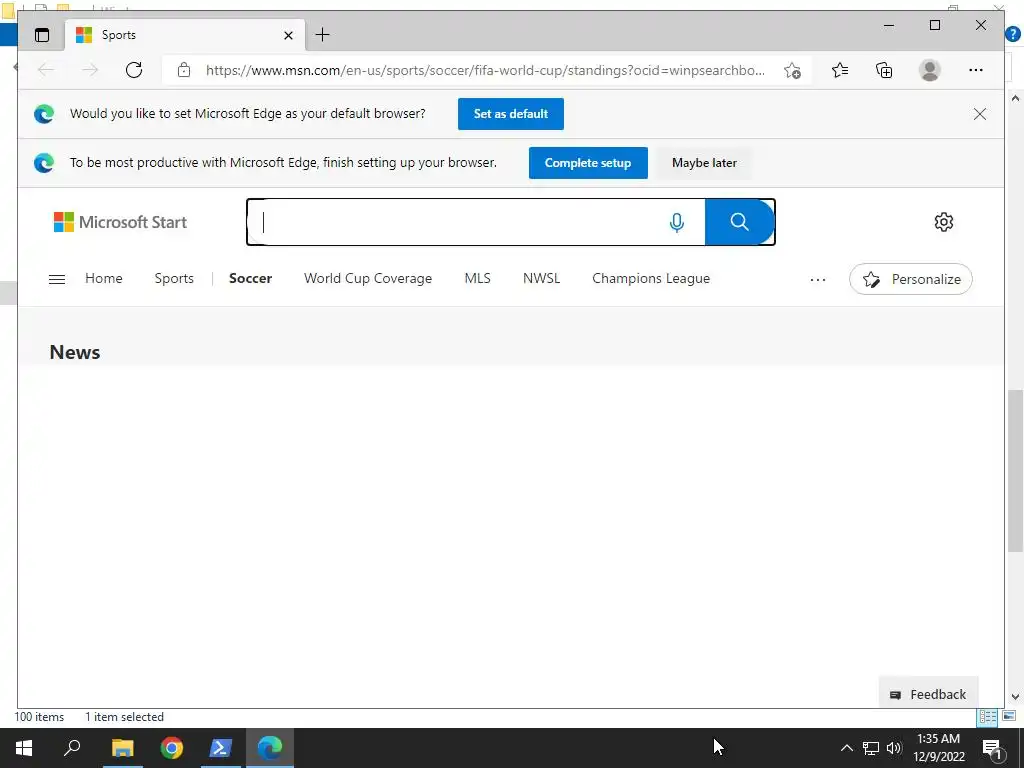Switch File Explorer to large icons view
Image resolution: width=1024 pixels, height=768 pixels.
tap(1009, 716)
